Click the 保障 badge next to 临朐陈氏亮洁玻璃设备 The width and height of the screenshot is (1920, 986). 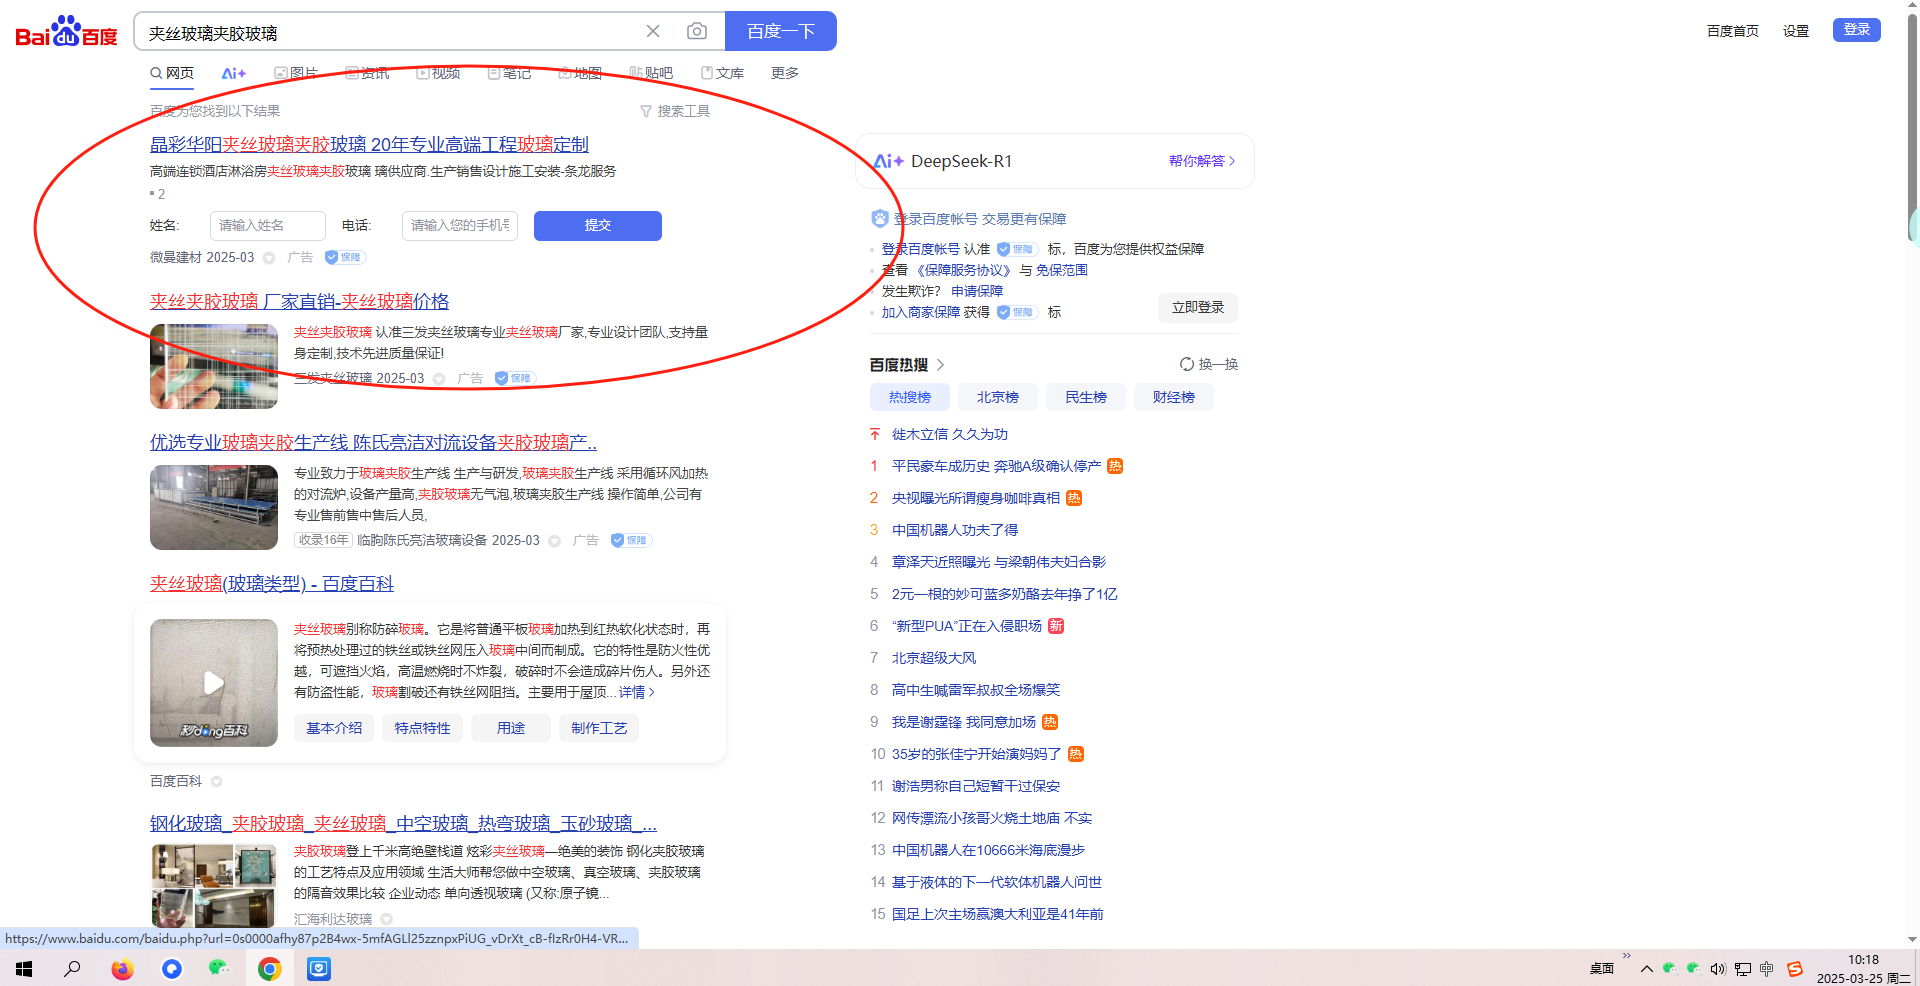[x=631, y=540]
